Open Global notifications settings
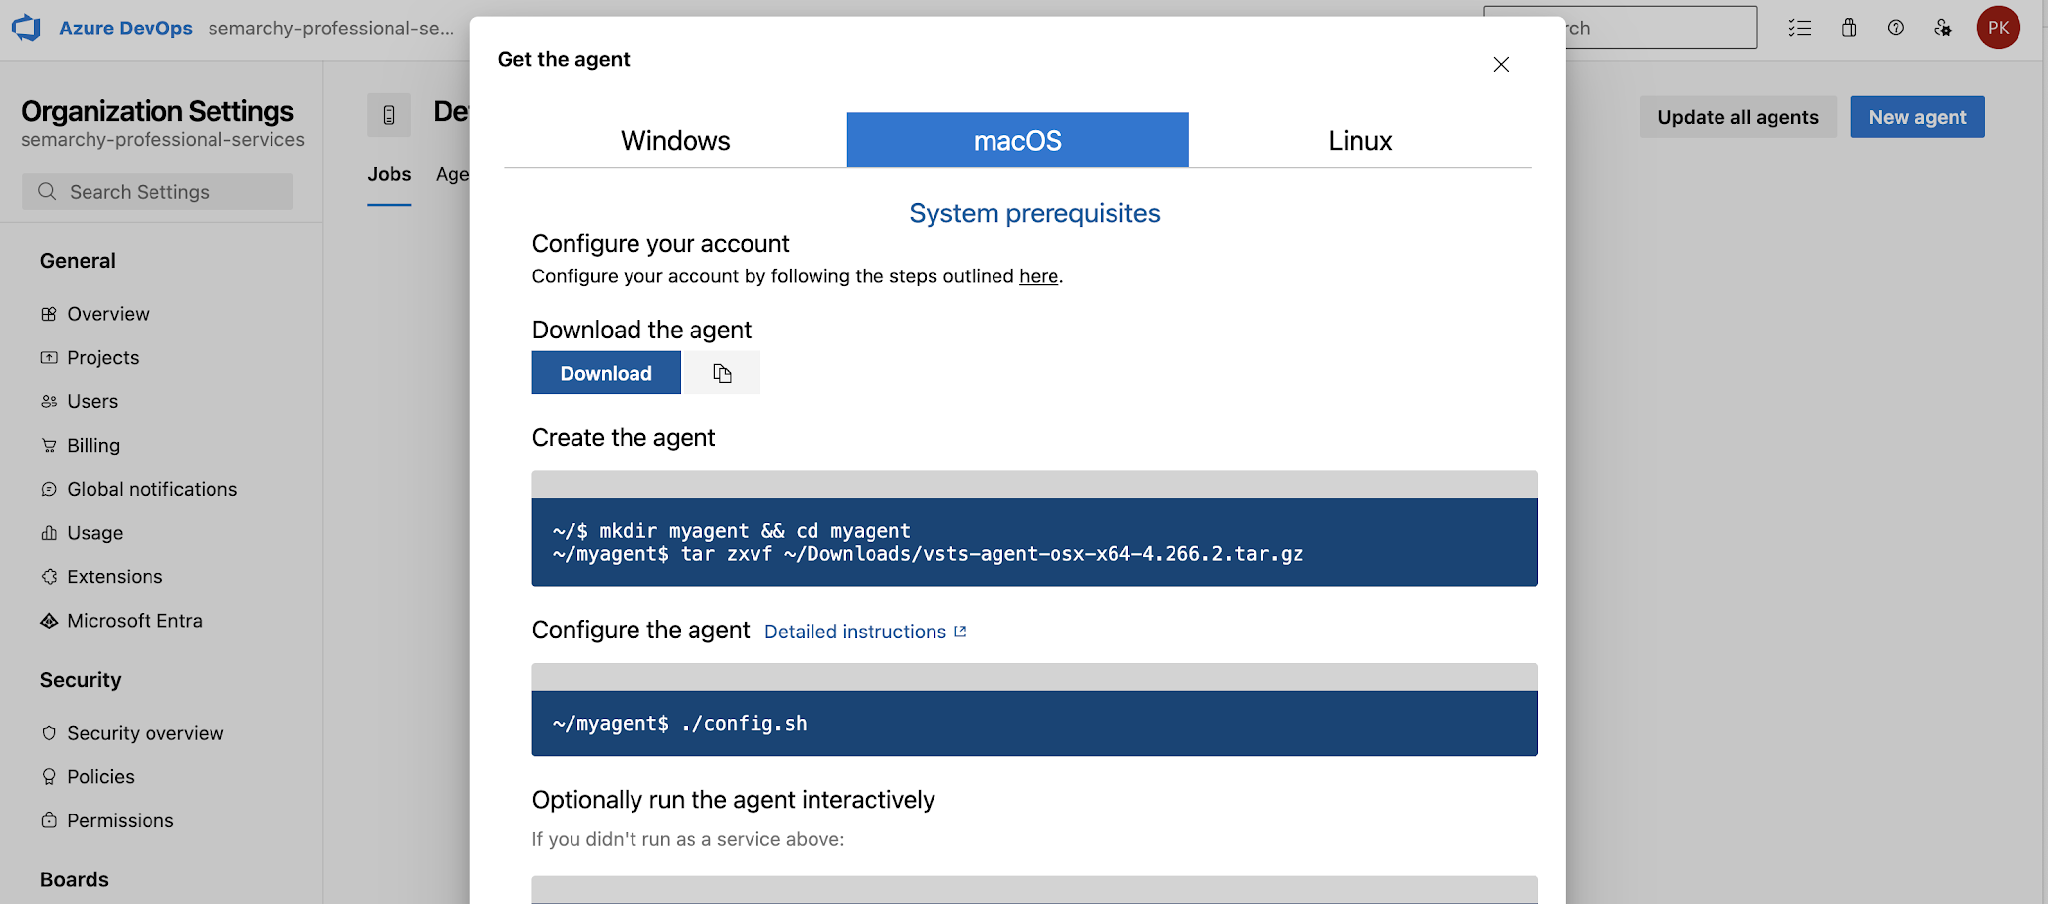2048x904 pixels. [152, 489]
